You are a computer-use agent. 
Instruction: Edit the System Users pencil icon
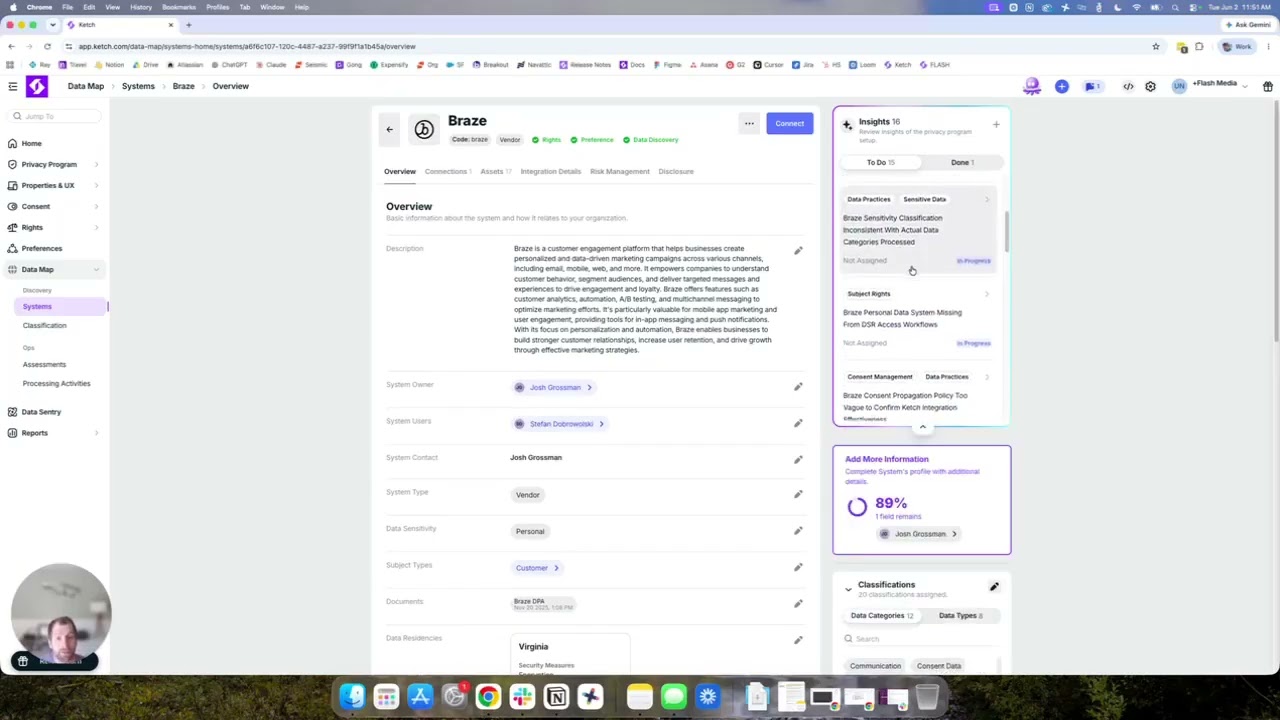(798, 423)
